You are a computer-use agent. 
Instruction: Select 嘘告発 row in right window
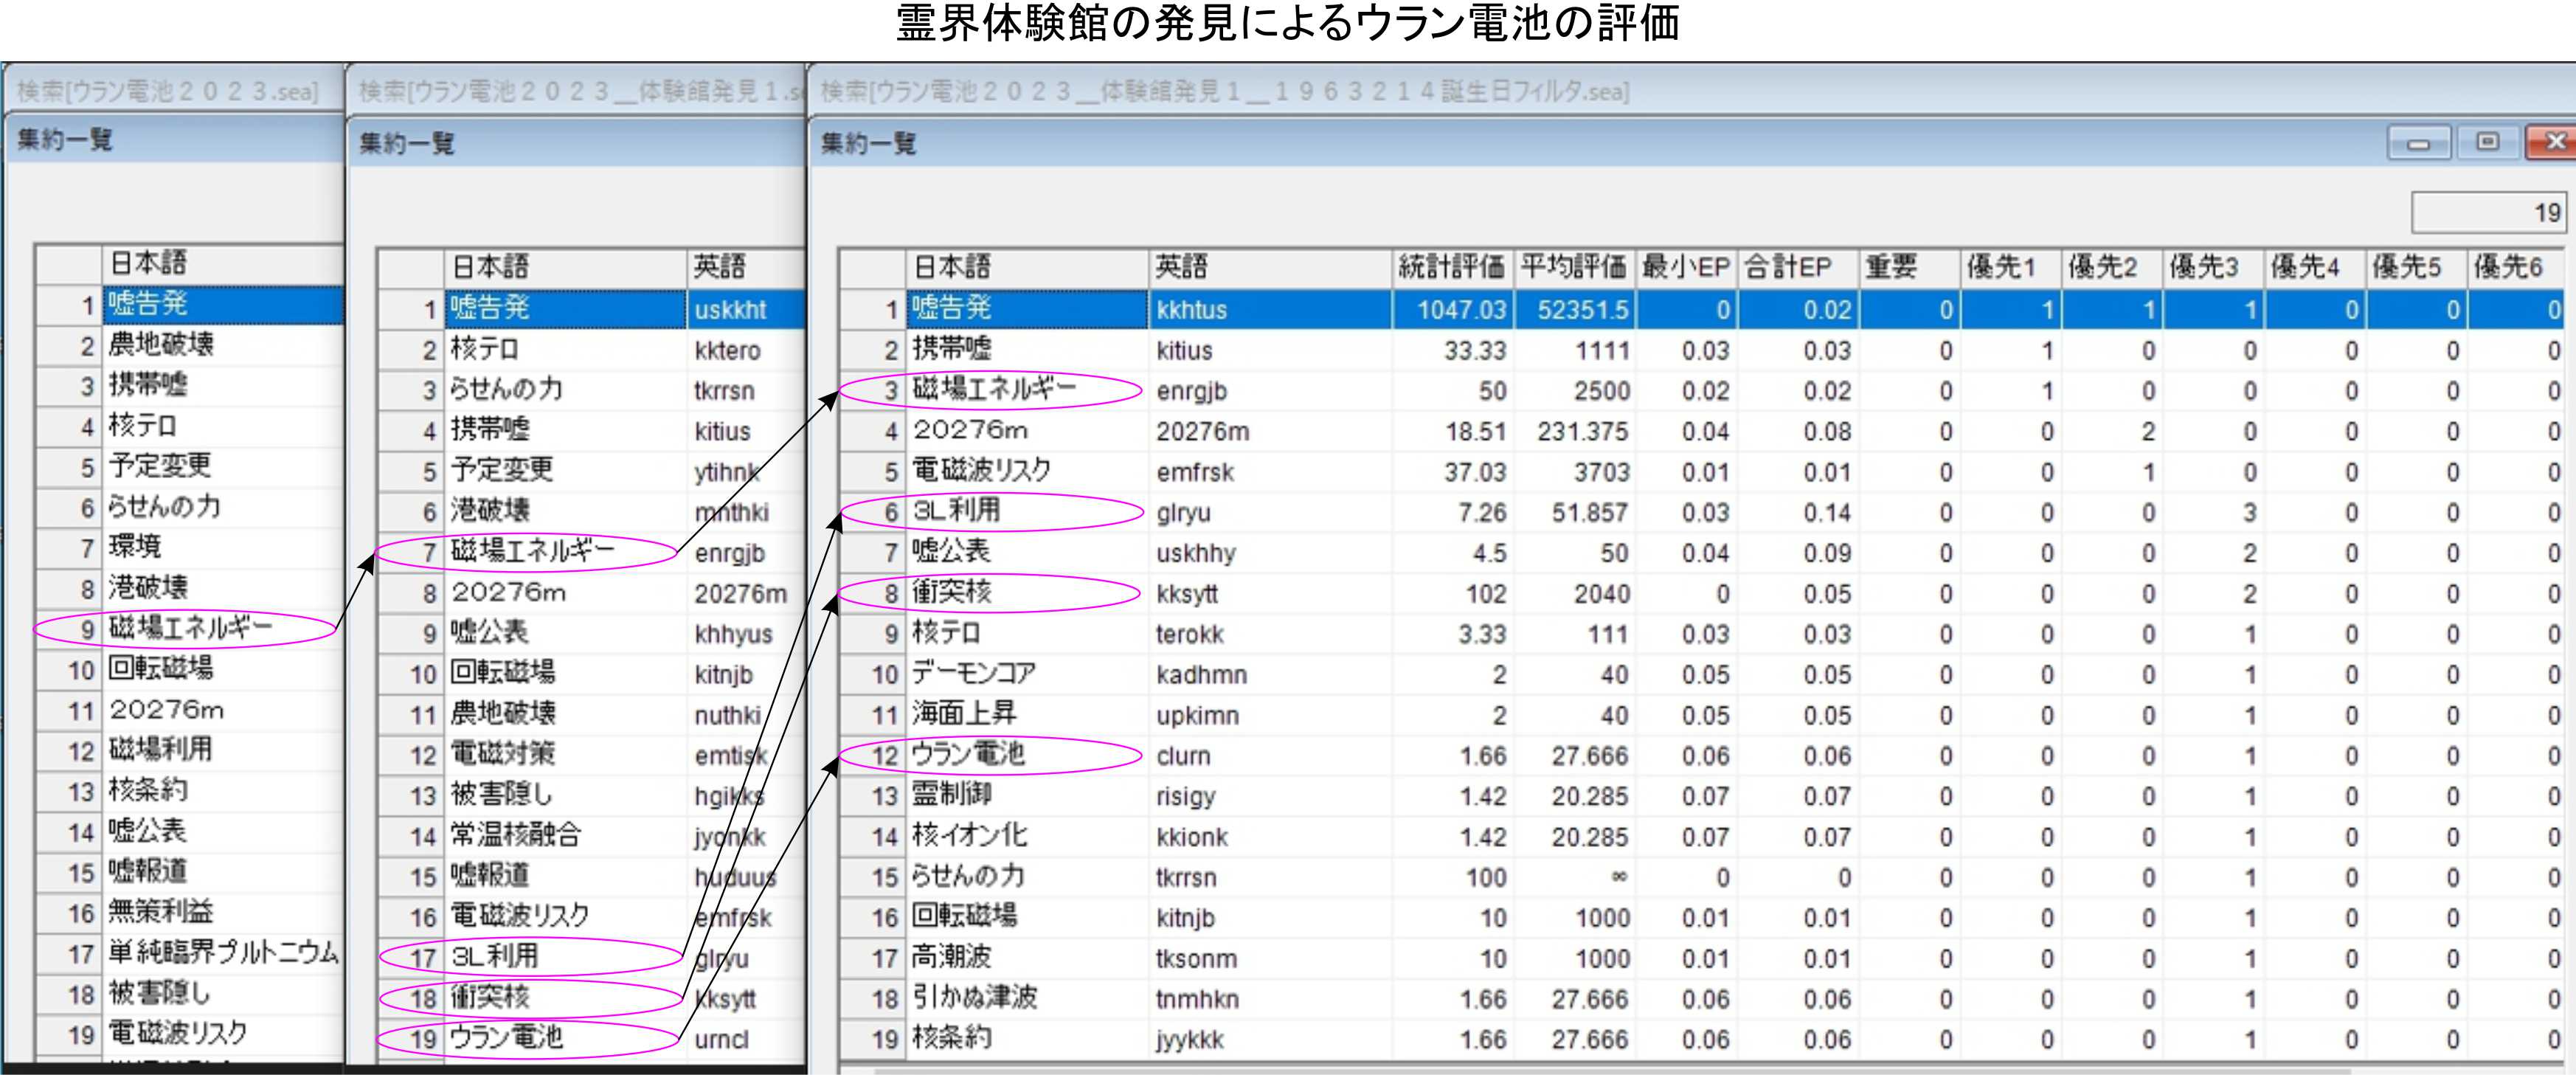(x=1702, y=309)
